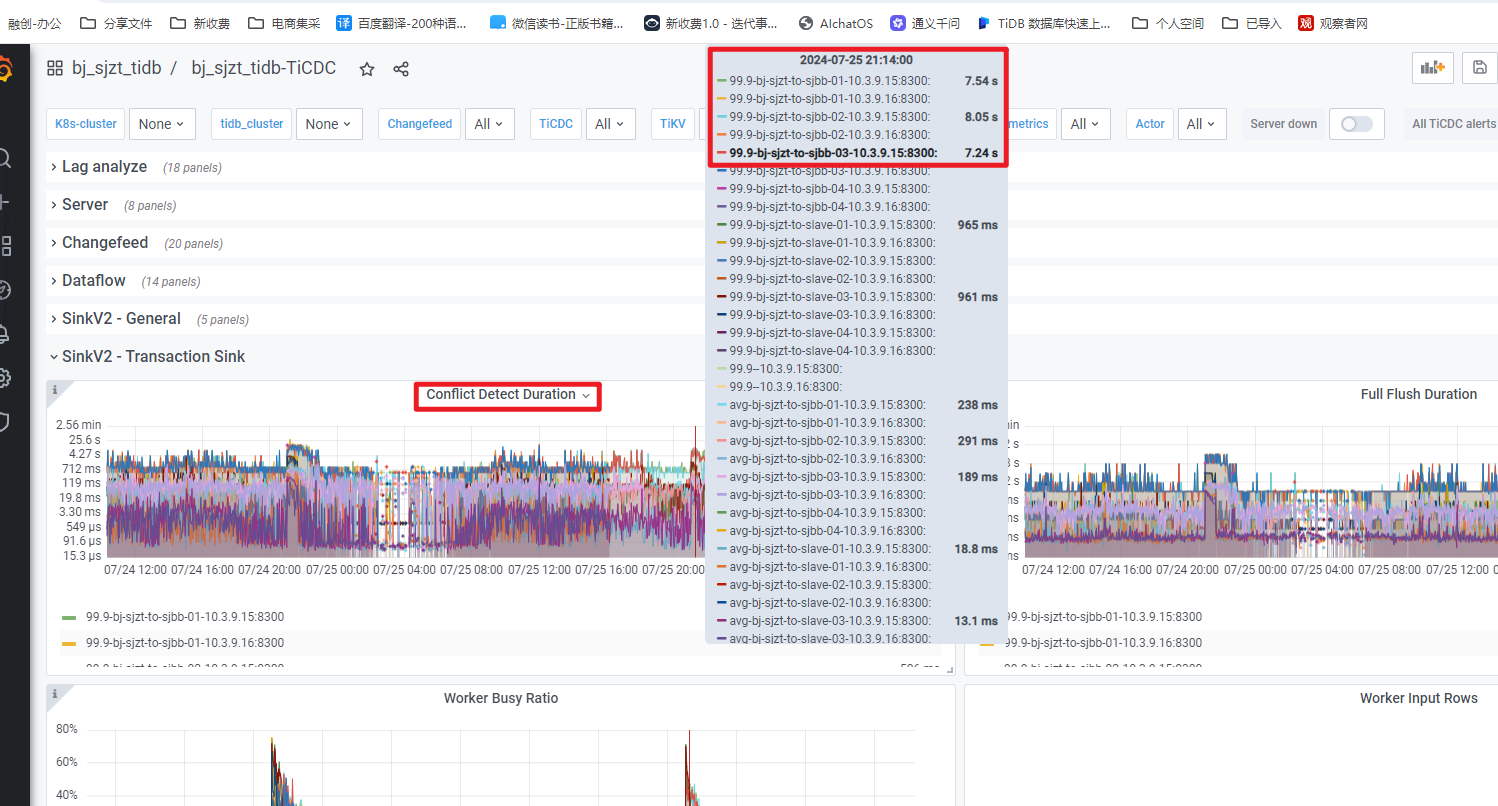Viewport: 1498px width, 806px height.
Task: Star the bj_sjzt_tidb-TiCDC dashboard
Action: pos(367,69)
